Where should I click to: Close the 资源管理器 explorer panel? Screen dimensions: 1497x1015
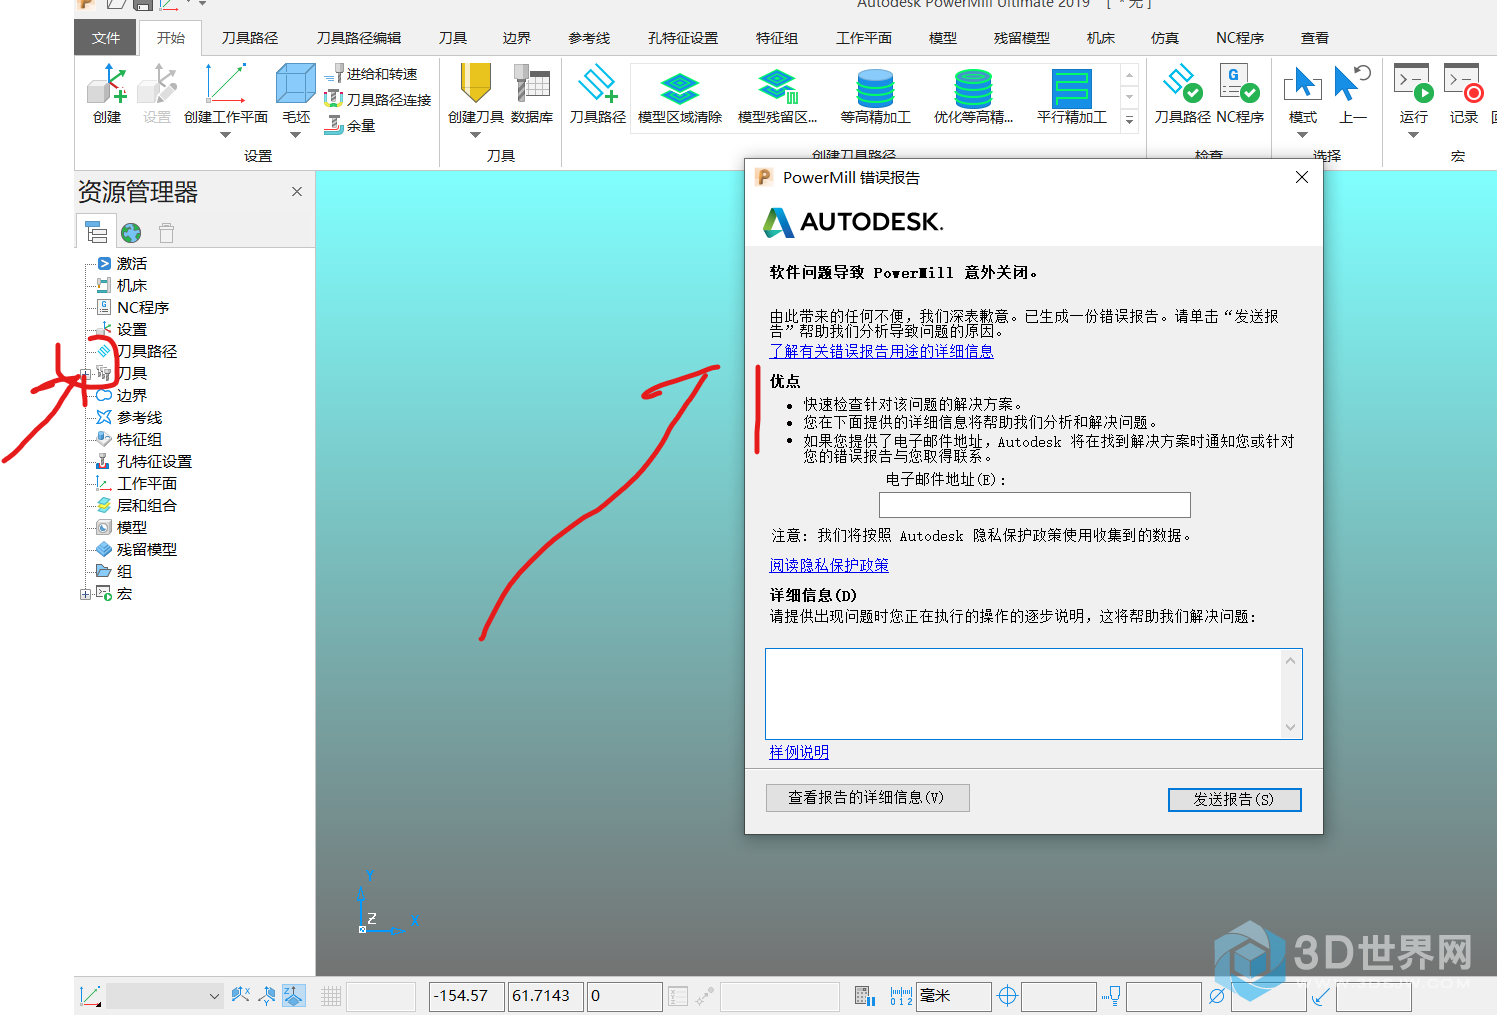pos(297,191)
